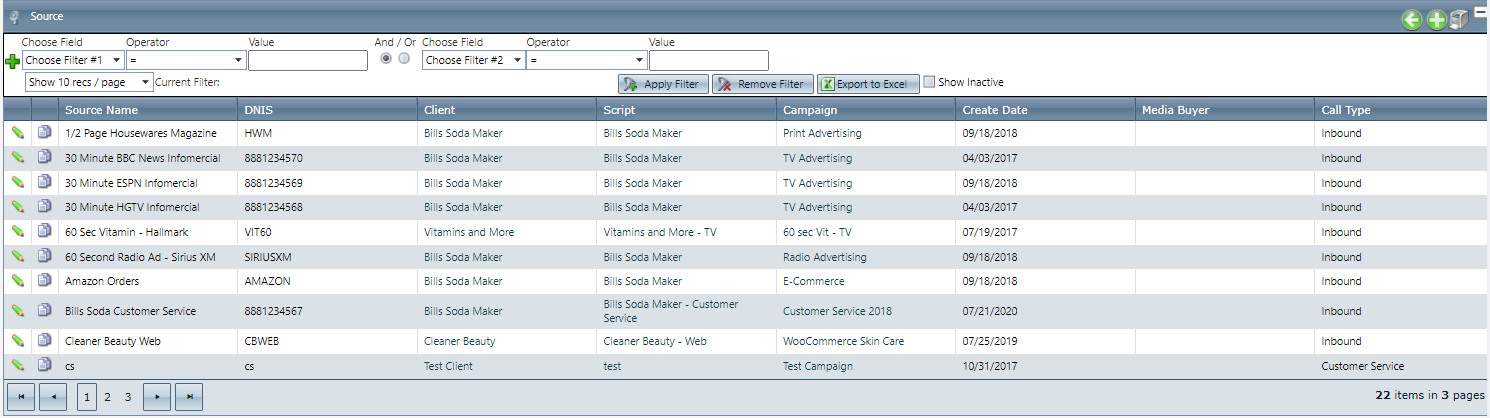Click pencil icon for 60 Sec Vitamin - Hallmark
Viewport: 1490px width, 418px height.
(x=17, y=232)
